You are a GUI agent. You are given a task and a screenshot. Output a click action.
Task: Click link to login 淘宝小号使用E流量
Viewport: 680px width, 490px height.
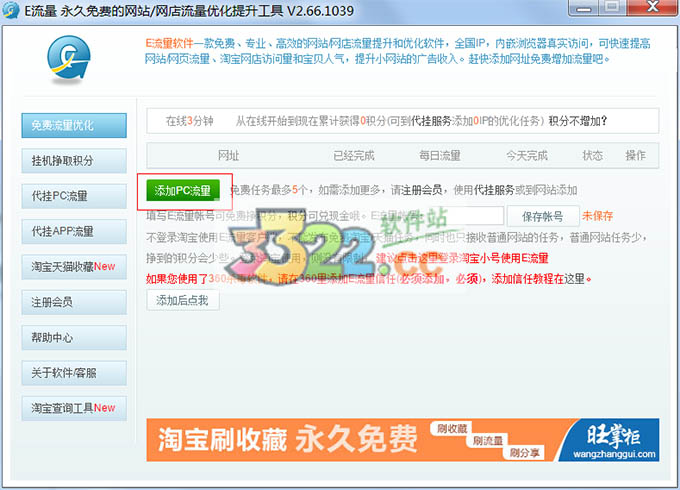click(462, 258)
